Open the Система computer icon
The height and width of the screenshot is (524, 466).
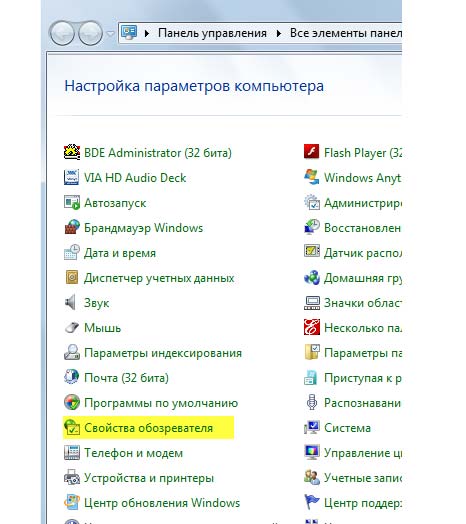pos(312,427)
